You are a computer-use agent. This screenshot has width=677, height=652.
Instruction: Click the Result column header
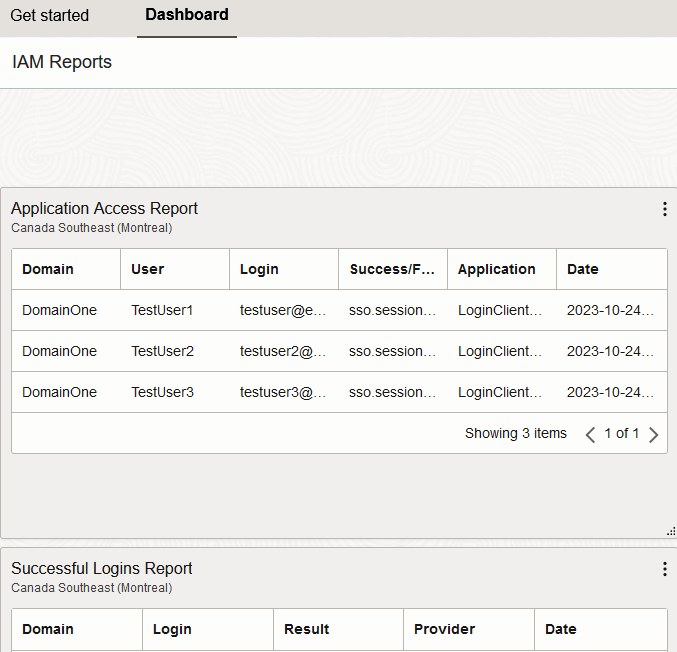click(x=338, y=629)
